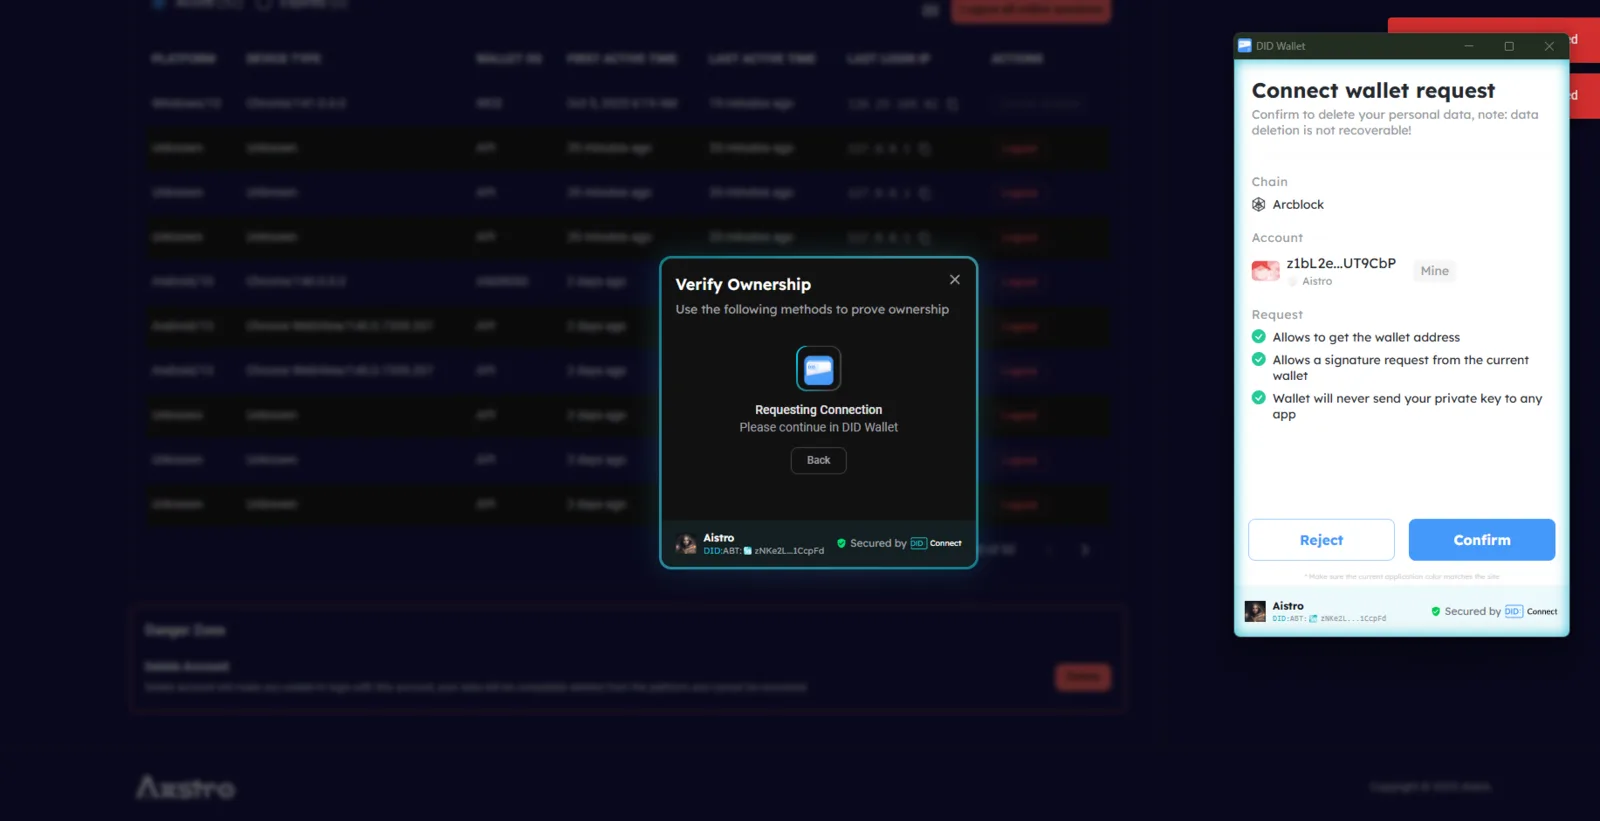Click the text 'Allows to get the wallet address'
Viewport: 1600px width, 821px height.
coord(1366,337)
